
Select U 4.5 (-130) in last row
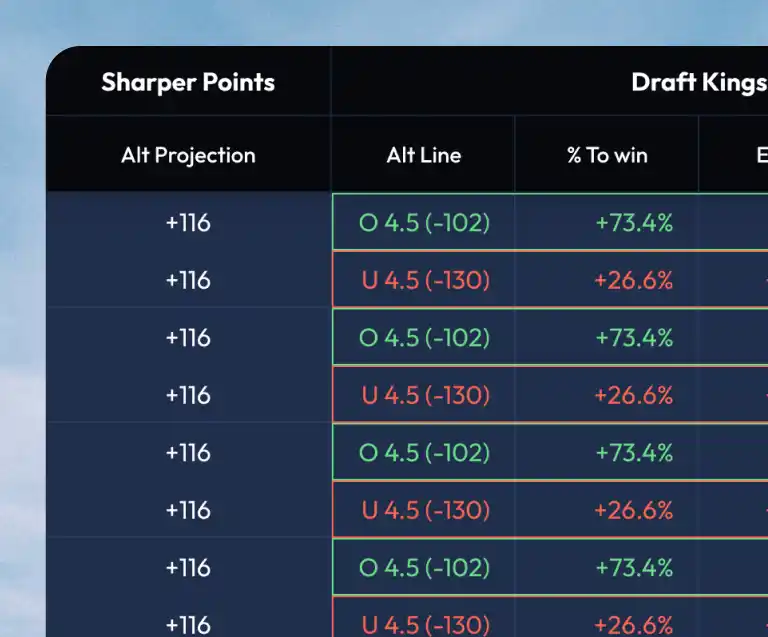coord(425,624)
